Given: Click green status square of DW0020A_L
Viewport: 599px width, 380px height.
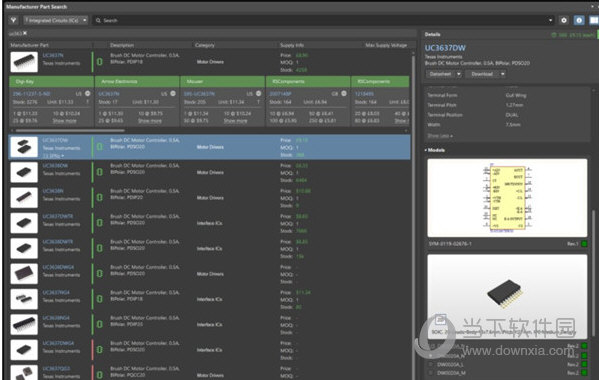Looking at the screenshot, I should (584, 364).
